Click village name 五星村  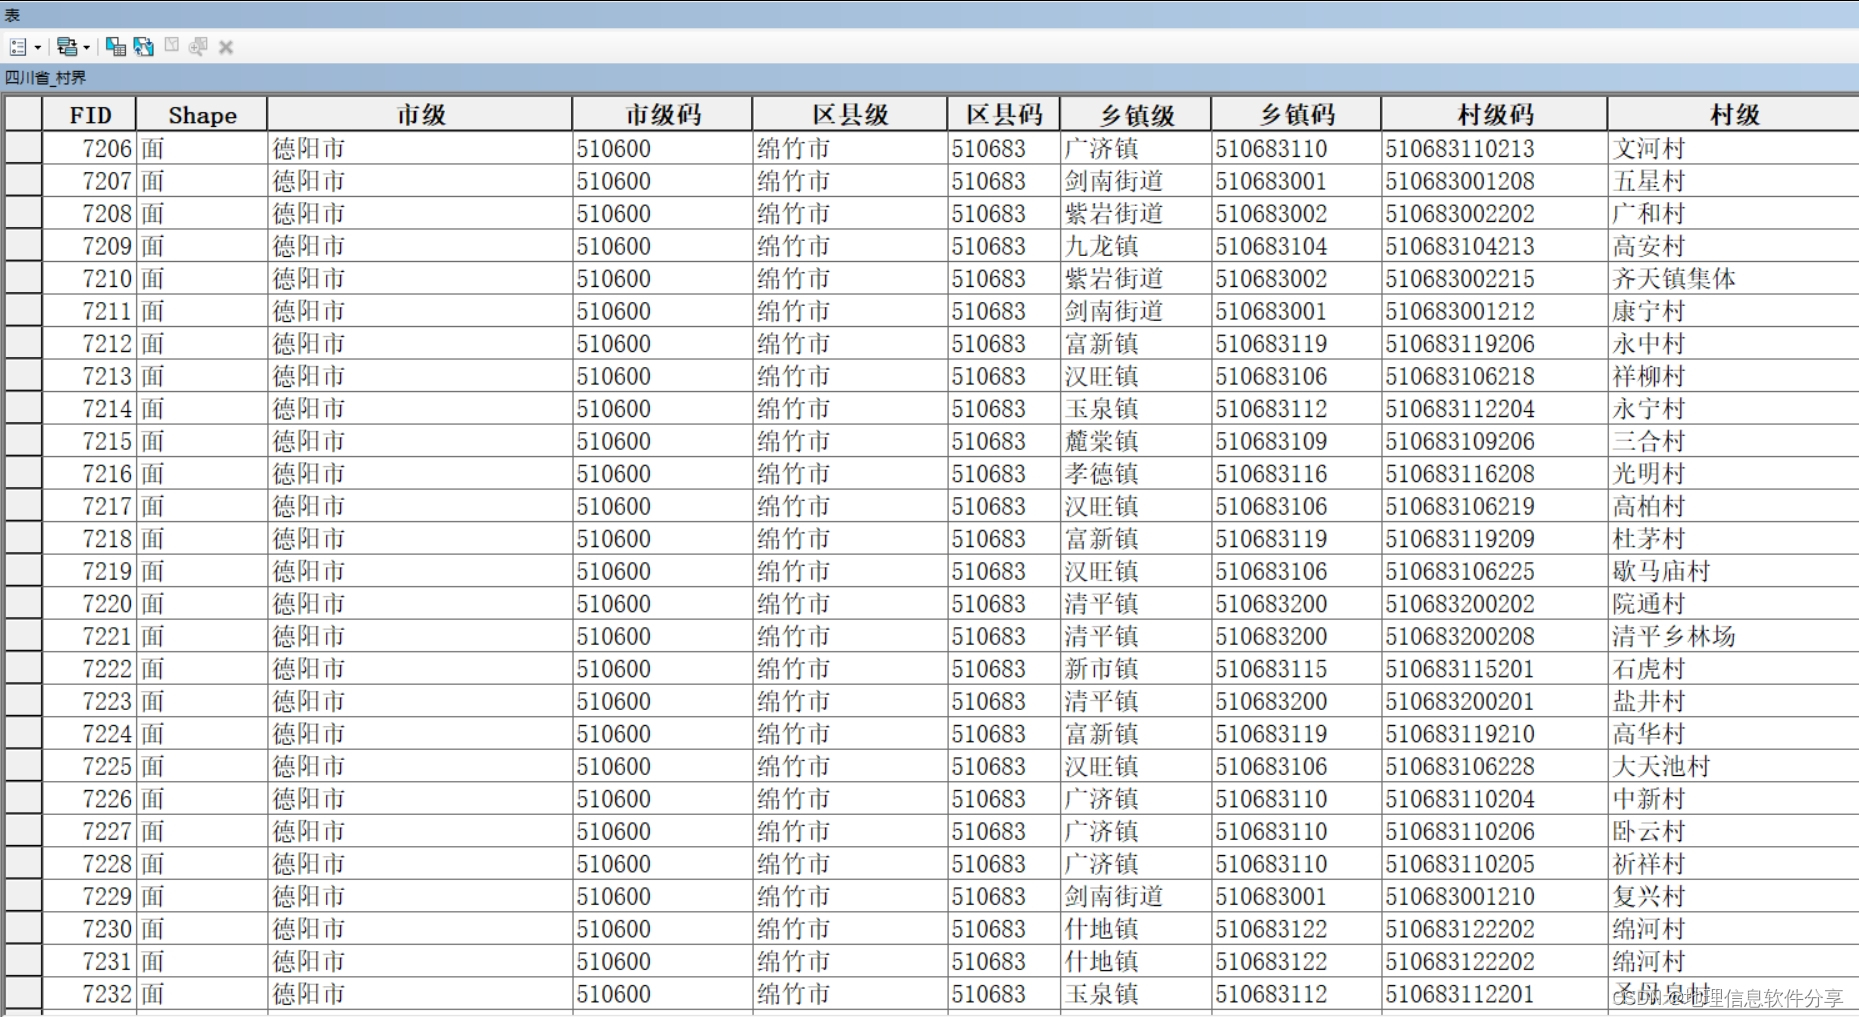click(x=1649, y=181)
